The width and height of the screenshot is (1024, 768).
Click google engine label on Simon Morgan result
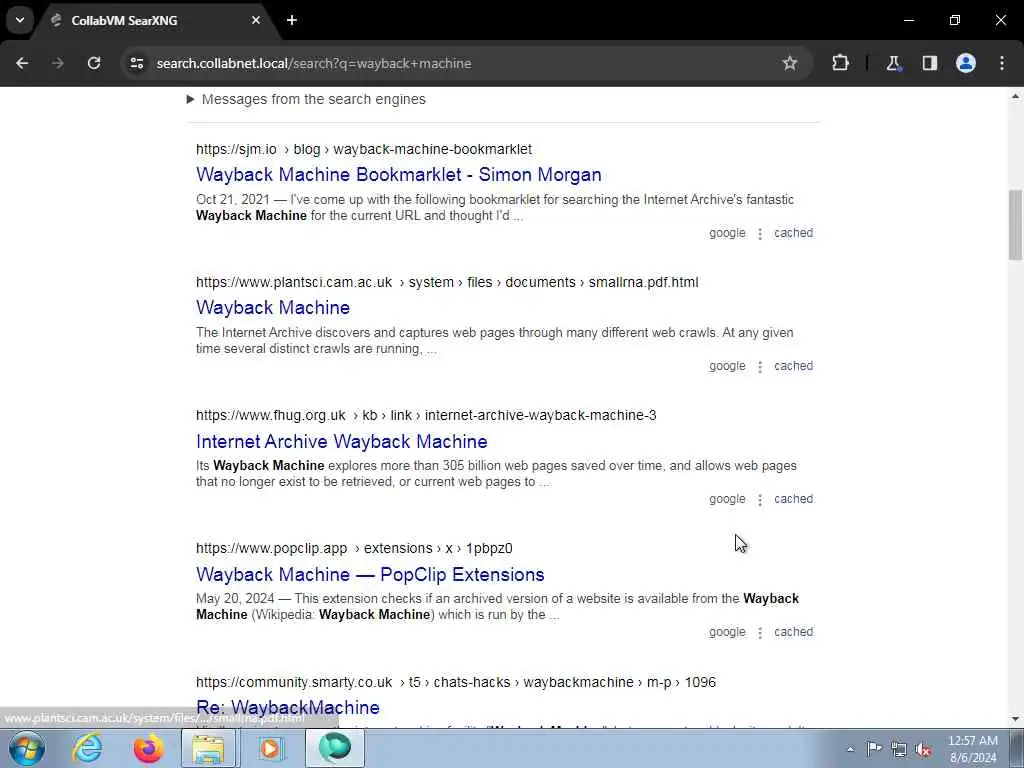point(727,233)
